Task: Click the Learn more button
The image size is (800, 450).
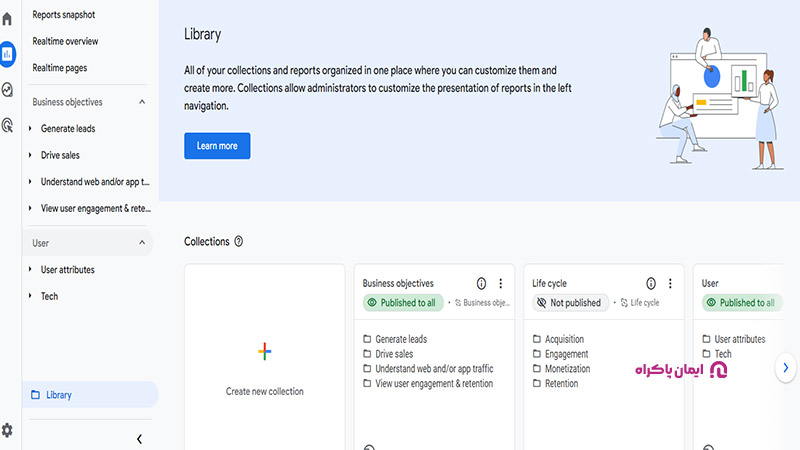Action: (217, 146)
